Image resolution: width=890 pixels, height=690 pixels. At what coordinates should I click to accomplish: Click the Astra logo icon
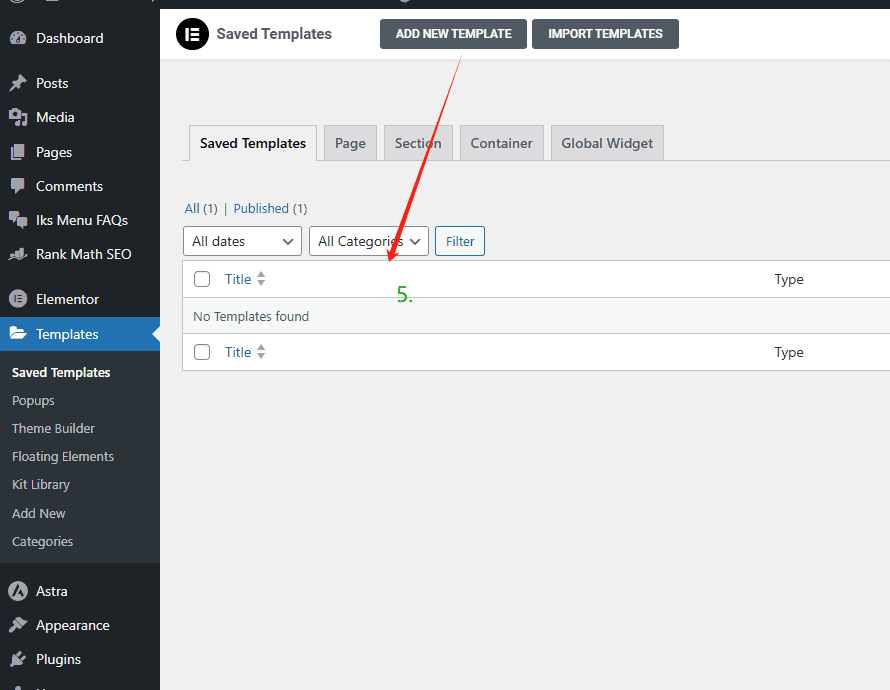click(x=18, y=591)
